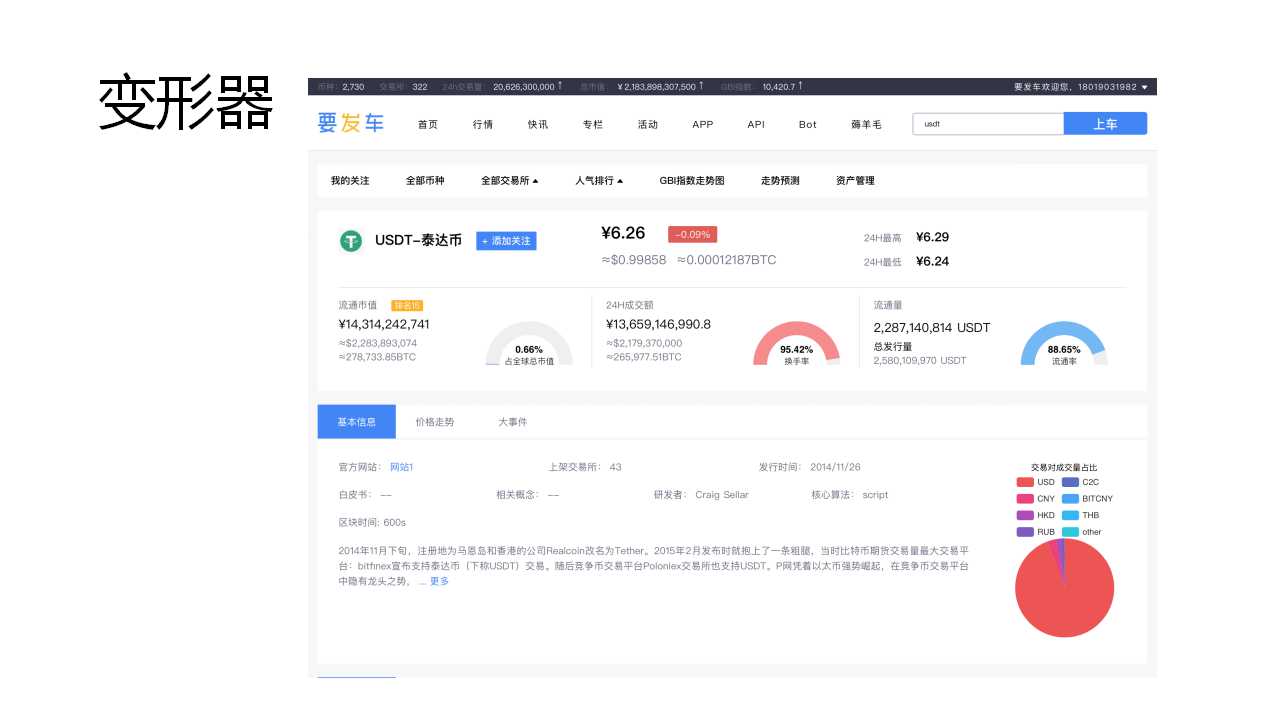Click total supply 2,580,109,970 USDT
Viewport: 1280px width, 720px height.
(920, 360)
